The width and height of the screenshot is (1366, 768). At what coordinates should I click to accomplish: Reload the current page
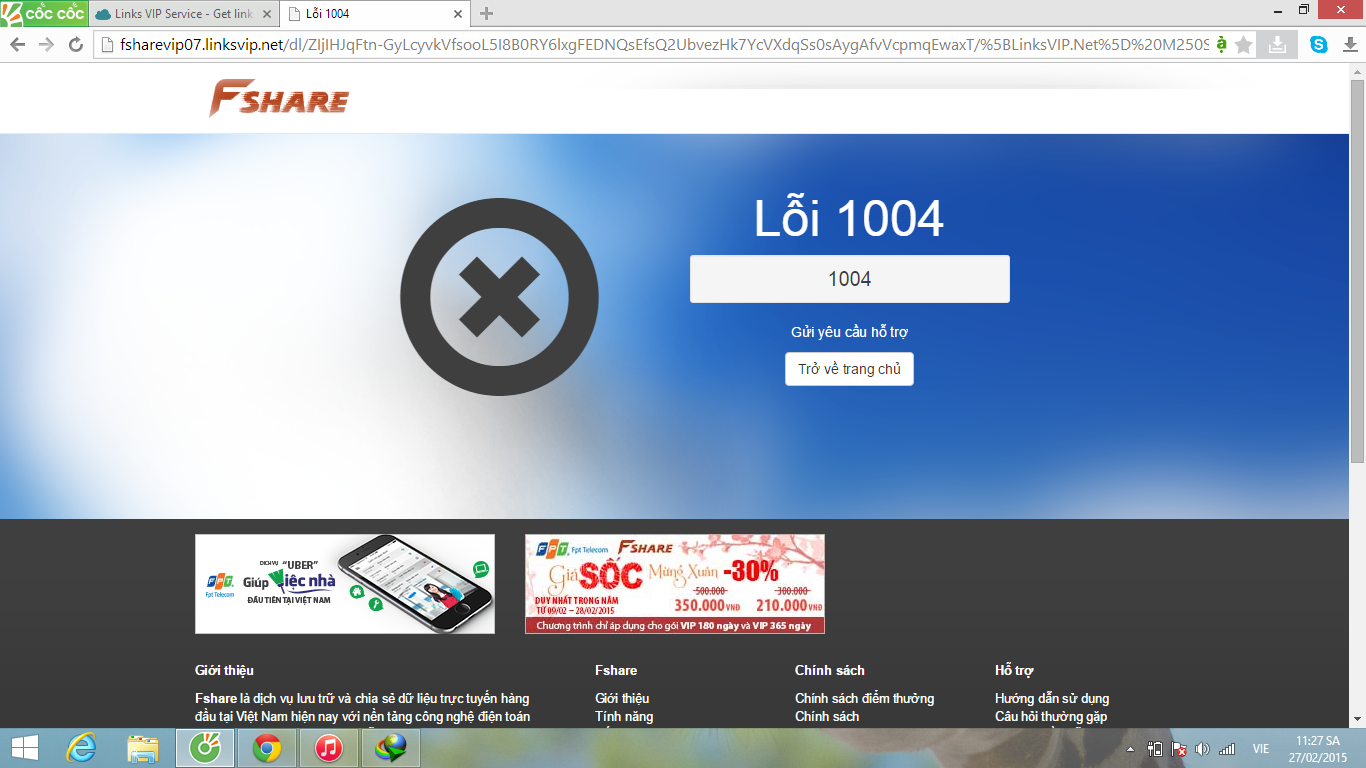click(75, 45)
